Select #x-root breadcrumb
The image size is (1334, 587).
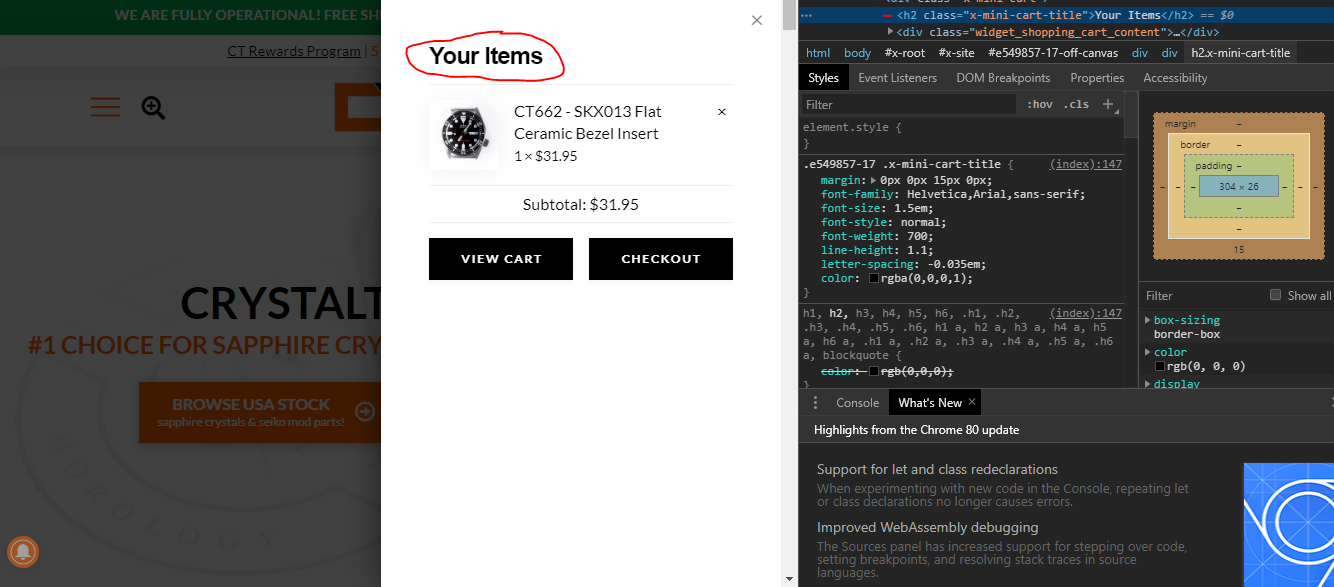[905, 53]
